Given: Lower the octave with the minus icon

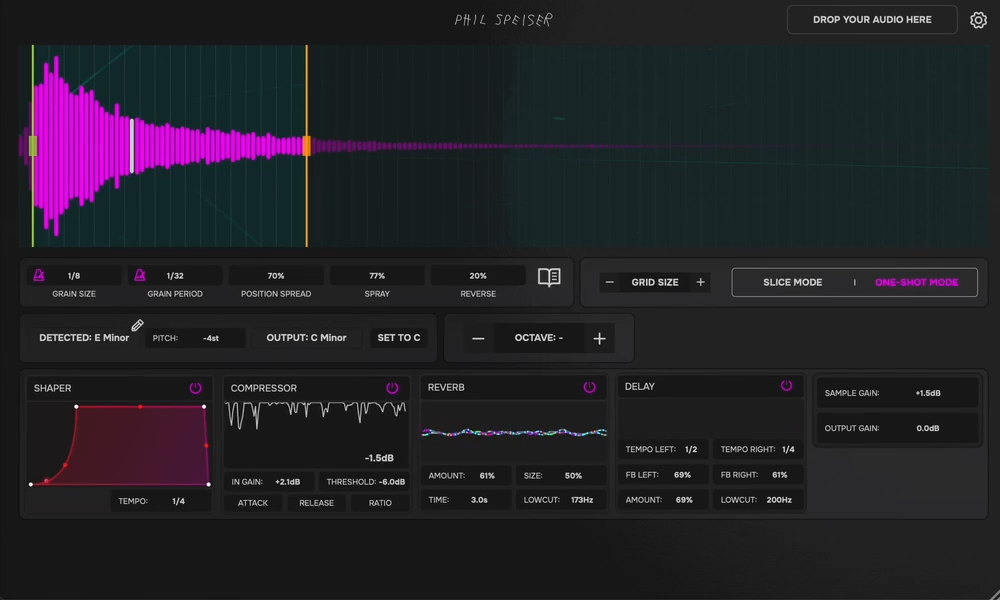Looking at the screenshot, I should [x=478, y=338].
